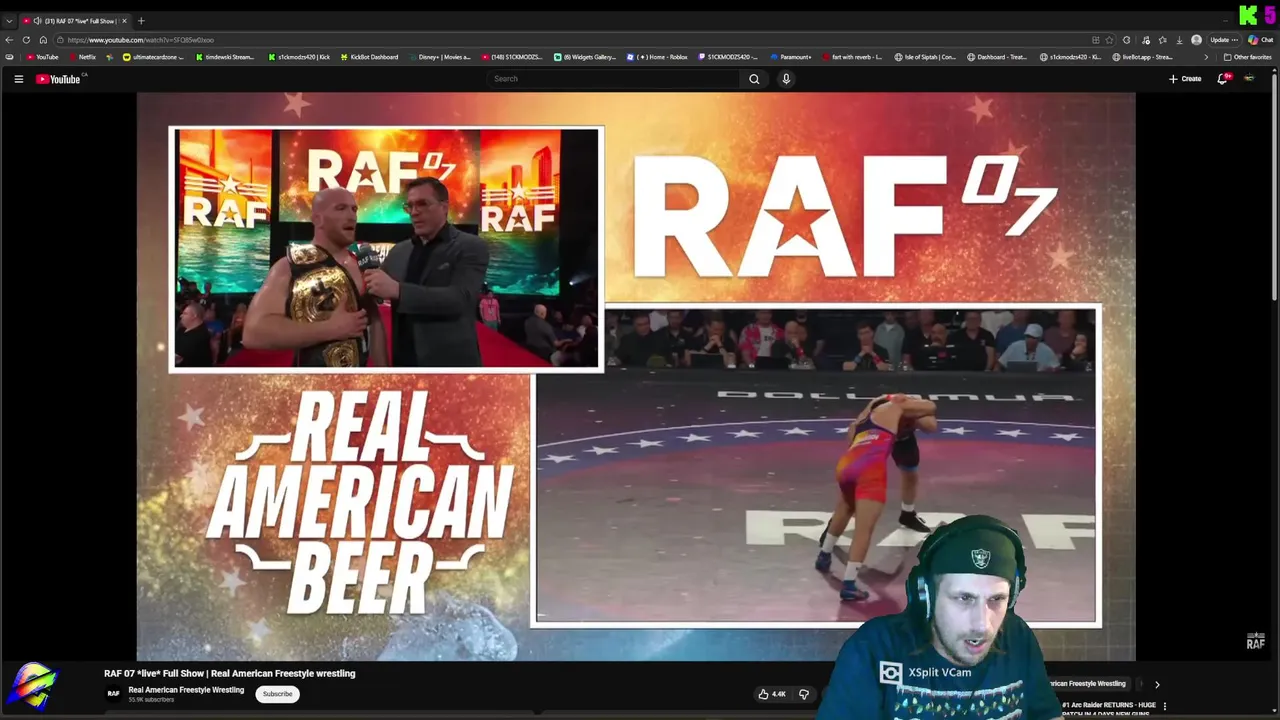The height and width of the screenshot is (720, 1280).
Task: Open the browser profile avatar
Action: pyautogui.click(x=1196, y=40)
